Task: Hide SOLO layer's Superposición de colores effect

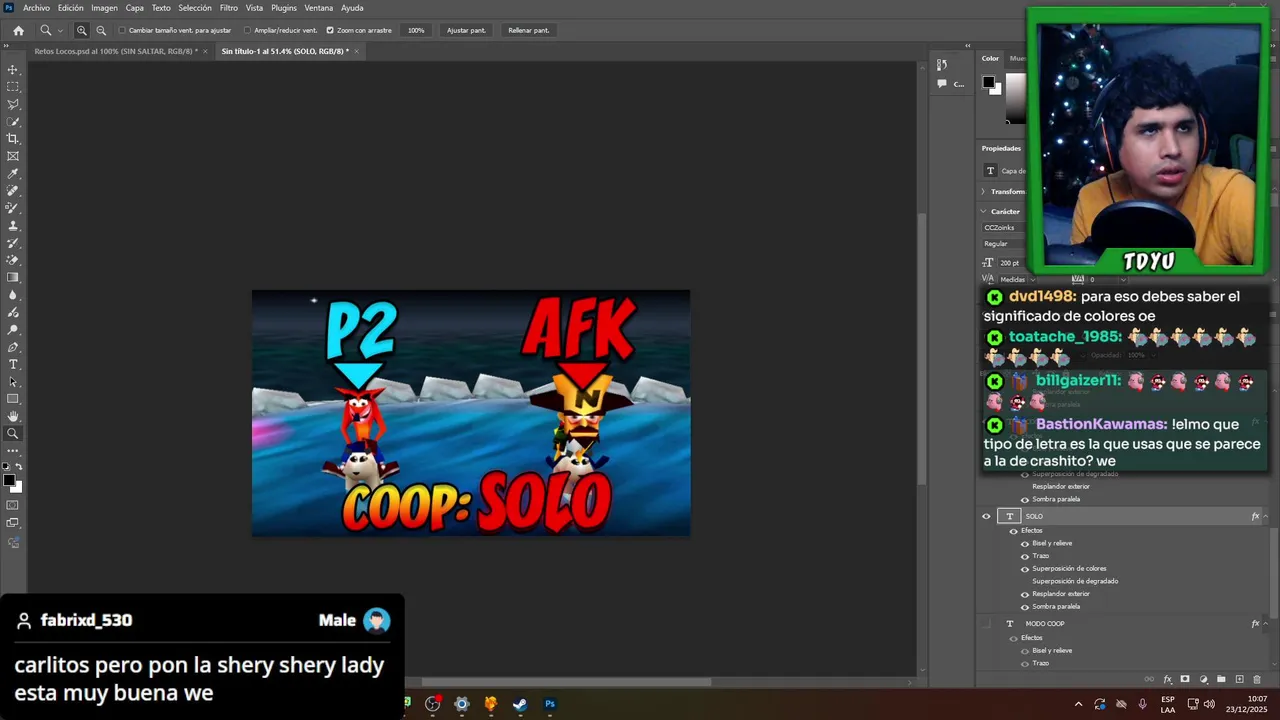Action: 1024,569
